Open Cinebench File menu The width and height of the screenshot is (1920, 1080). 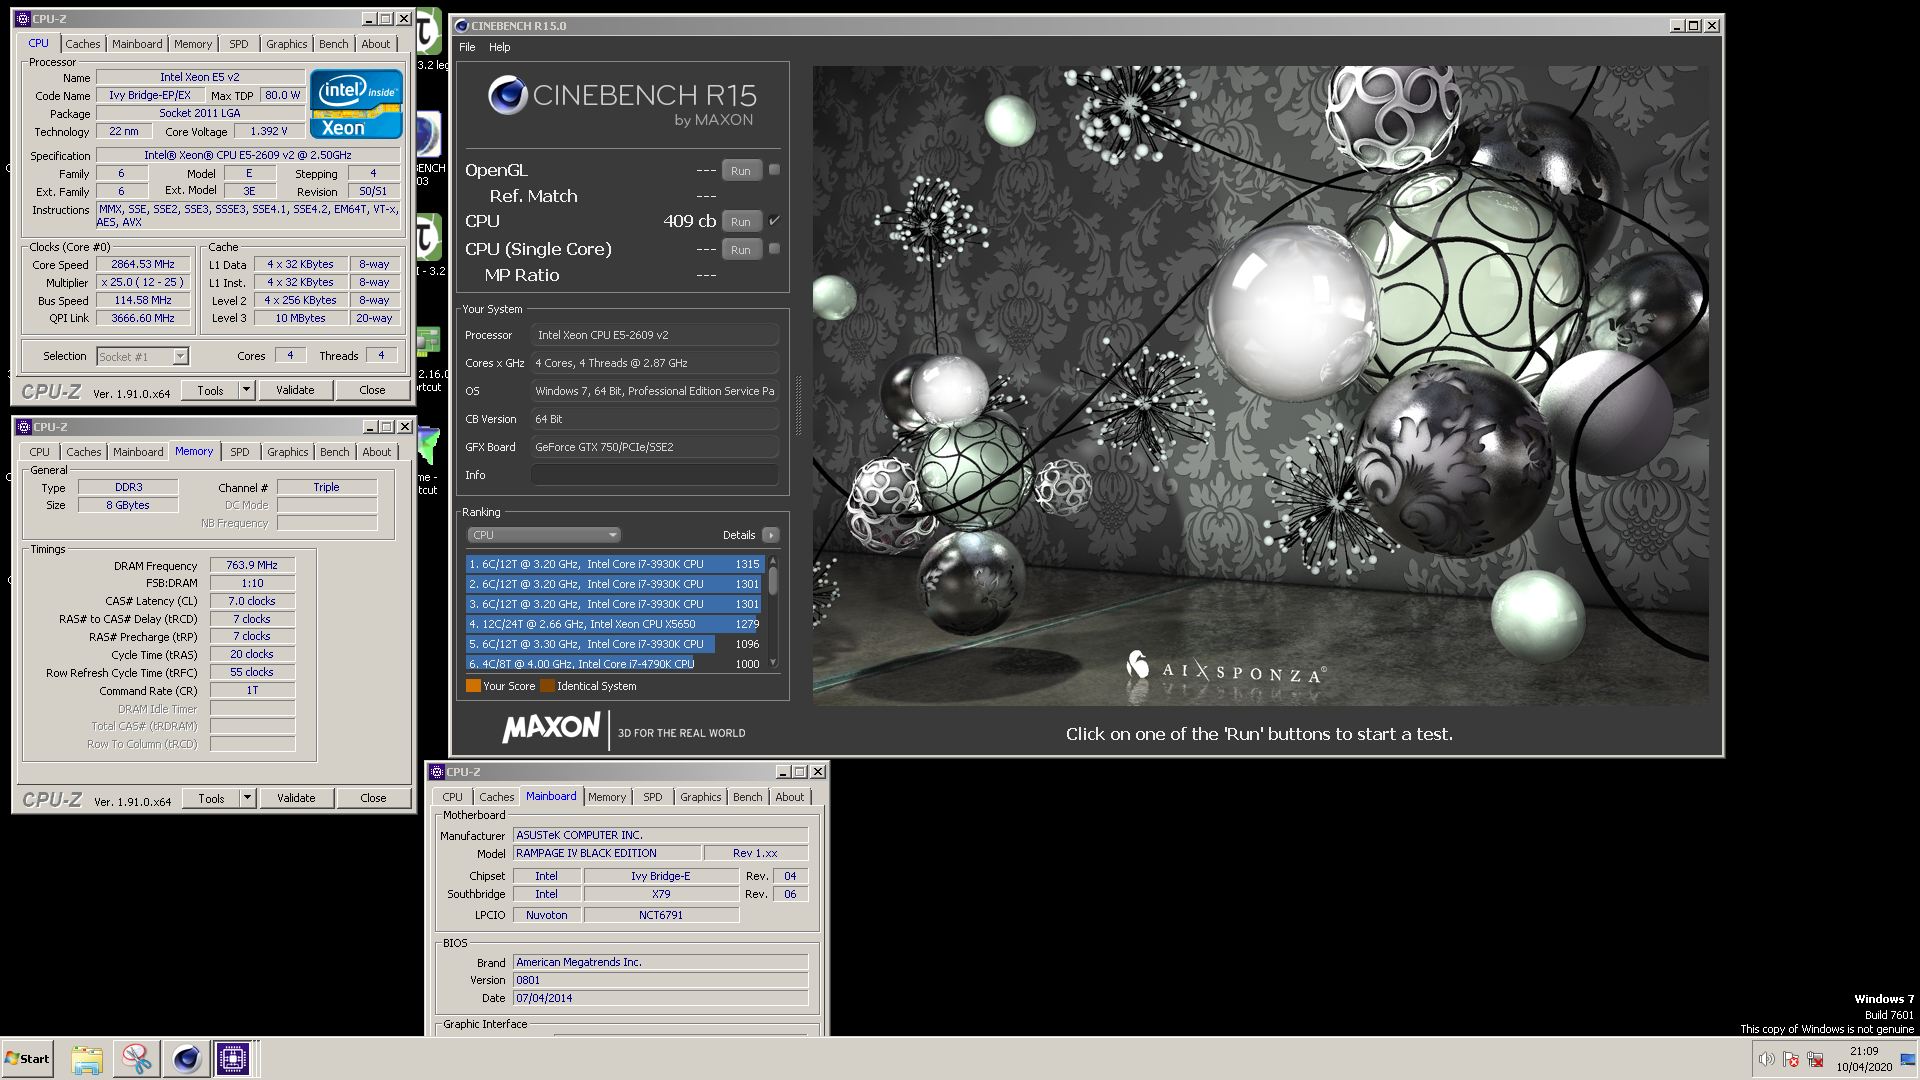click(467, 47)
